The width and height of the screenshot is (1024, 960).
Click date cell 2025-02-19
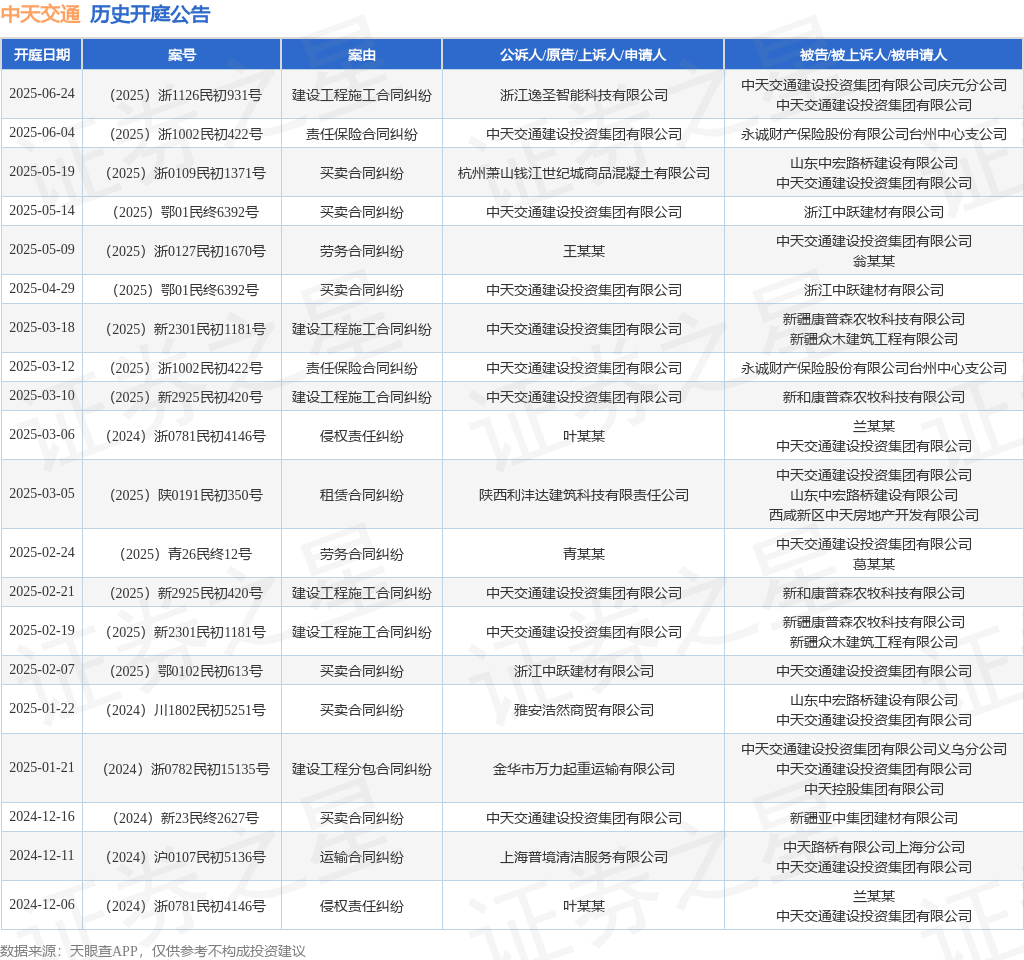pyautogui.click(x=42, y=630)
